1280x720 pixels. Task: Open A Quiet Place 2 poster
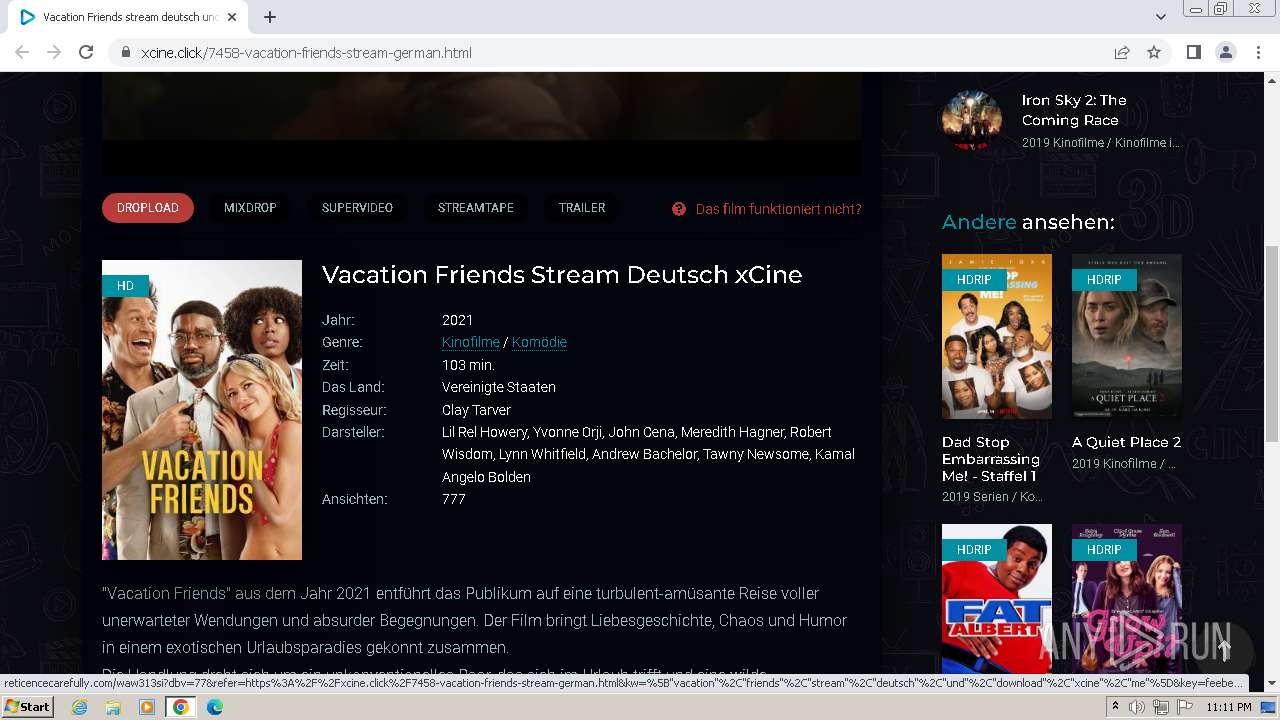[1127, 337]
